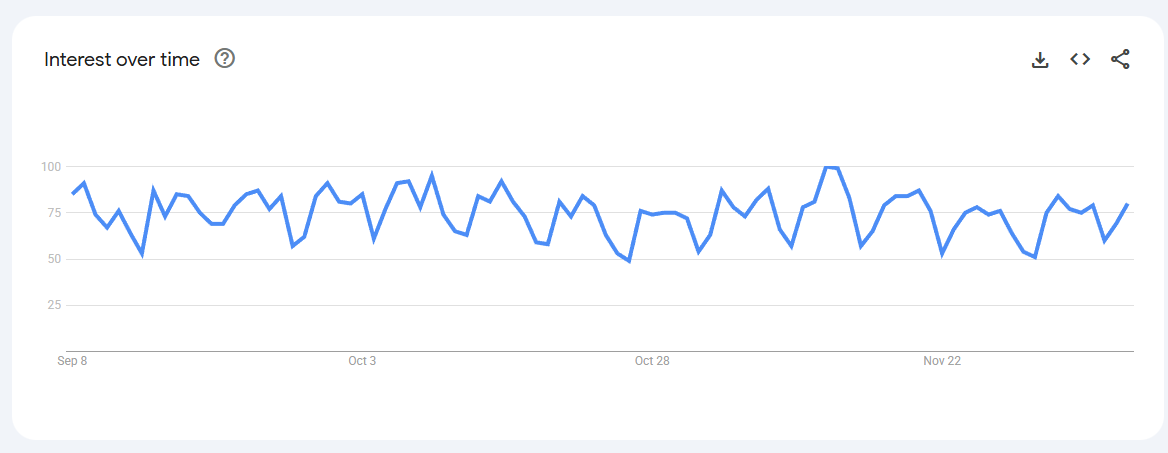
Task: Click the trend line dip above Nov 22
Action: [942, 254]
